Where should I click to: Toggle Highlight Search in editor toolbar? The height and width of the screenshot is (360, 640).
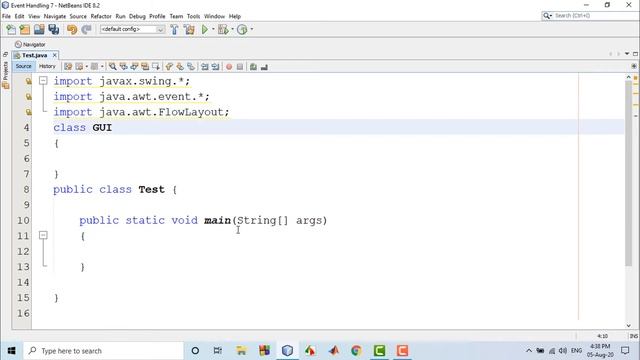(x=145, y=67)
